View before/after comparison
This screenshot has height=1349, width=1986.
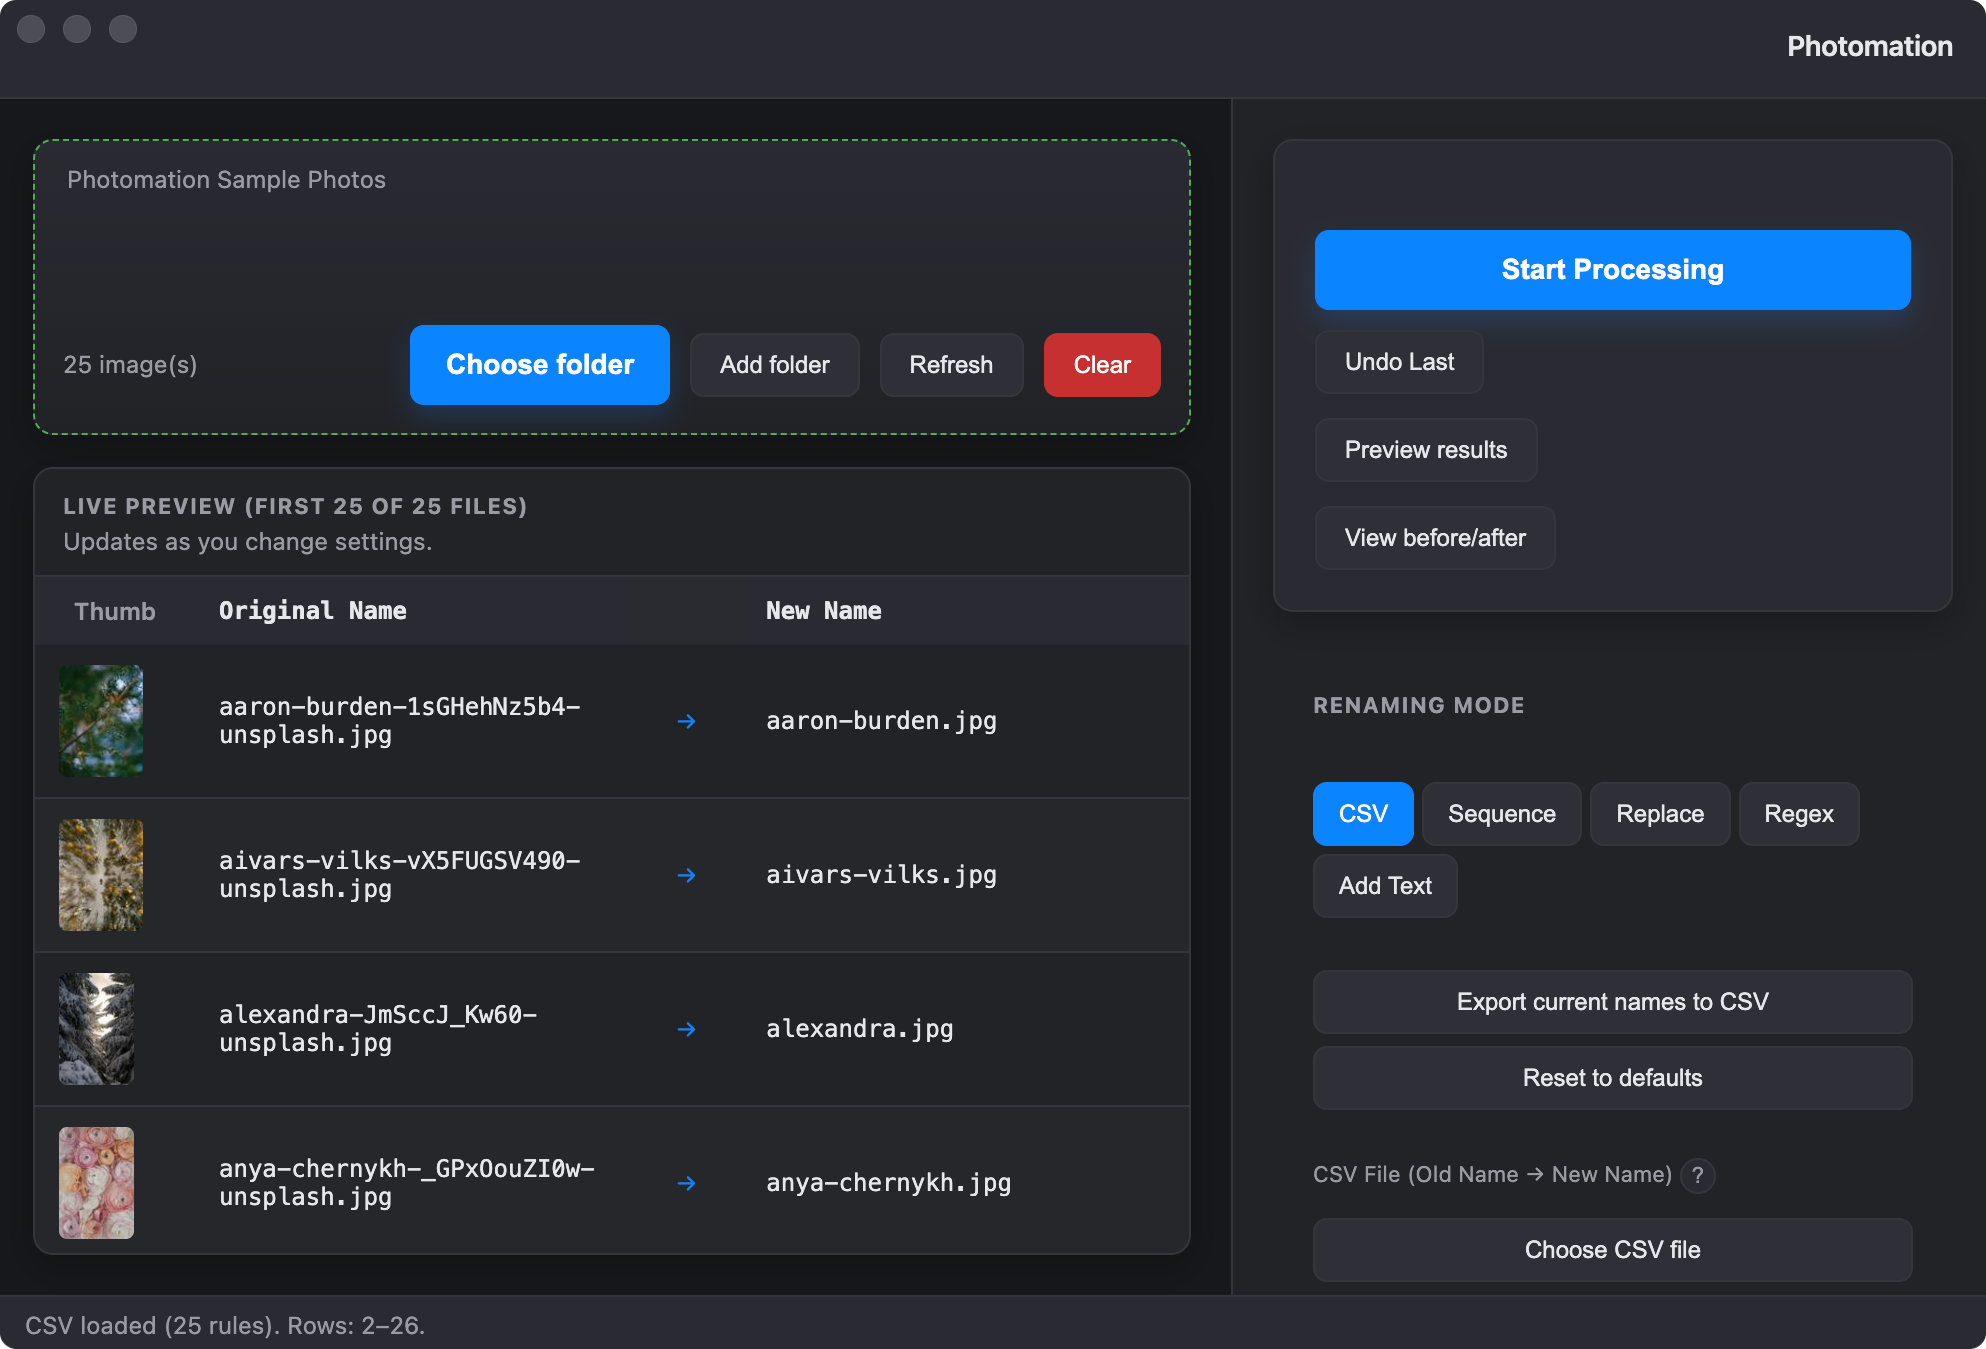click(x=1434, y=537)
